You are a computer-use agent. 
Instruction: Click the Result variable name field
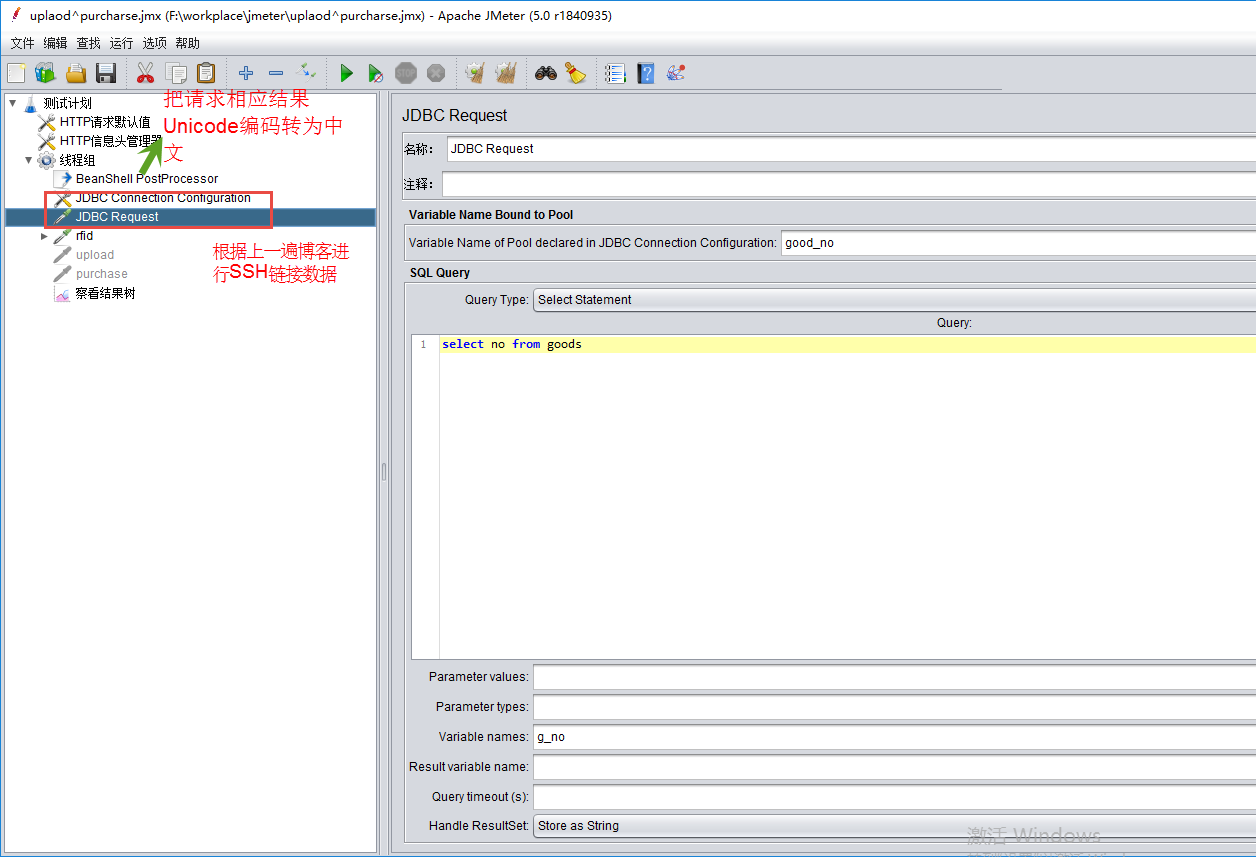[x=894, y=767]
